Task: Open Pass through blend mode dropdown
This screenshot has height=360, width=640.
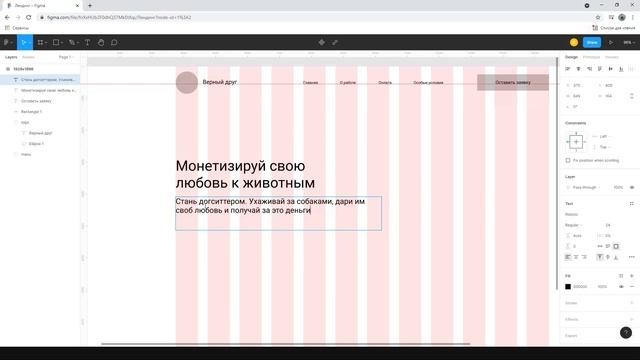Action: click(584, 187)
